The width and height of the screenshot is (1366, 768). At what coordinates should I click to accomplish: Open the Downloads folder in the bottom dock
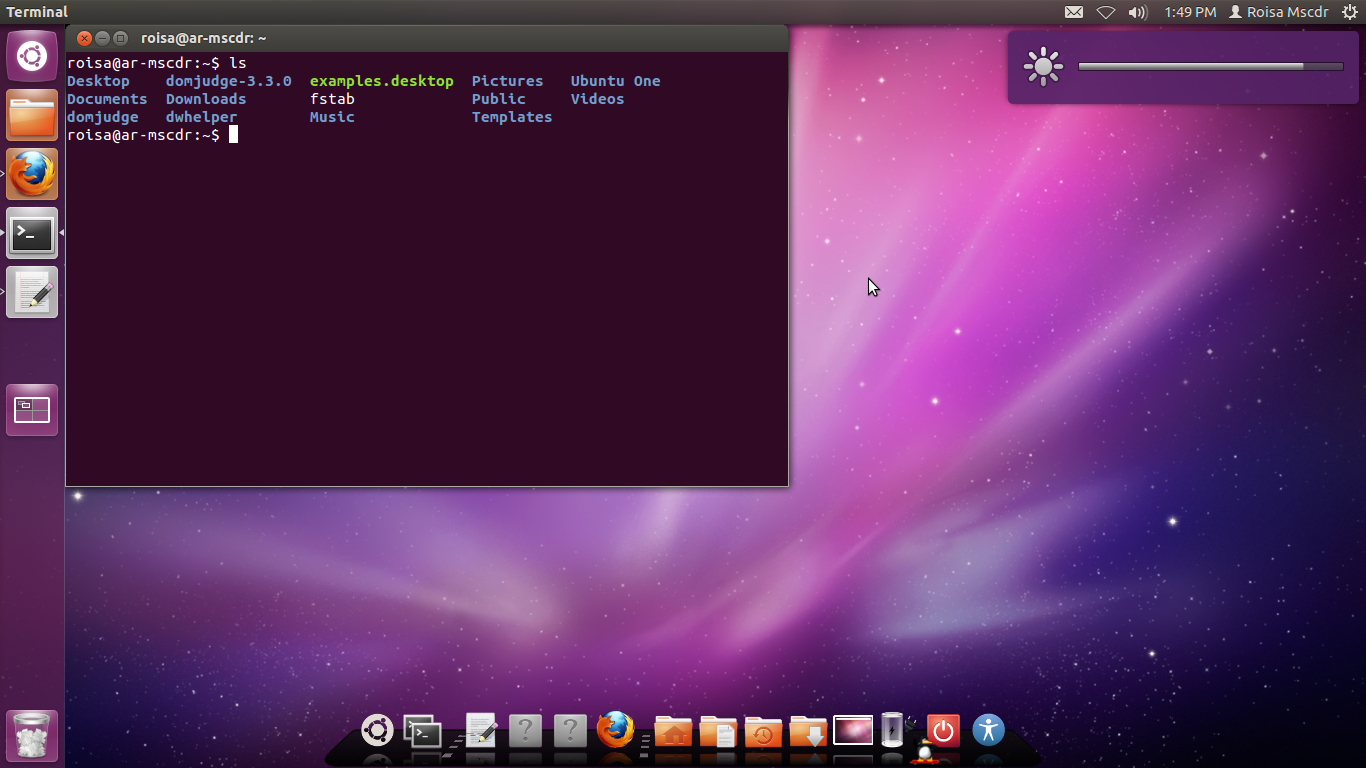point(807,732)
